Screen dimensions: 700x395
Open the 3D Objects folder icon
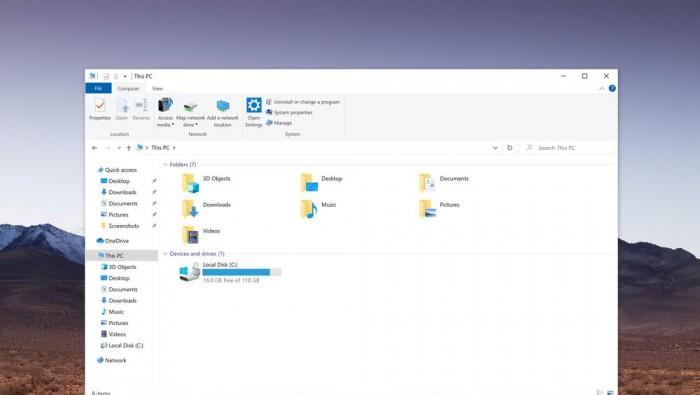(191, 183)
